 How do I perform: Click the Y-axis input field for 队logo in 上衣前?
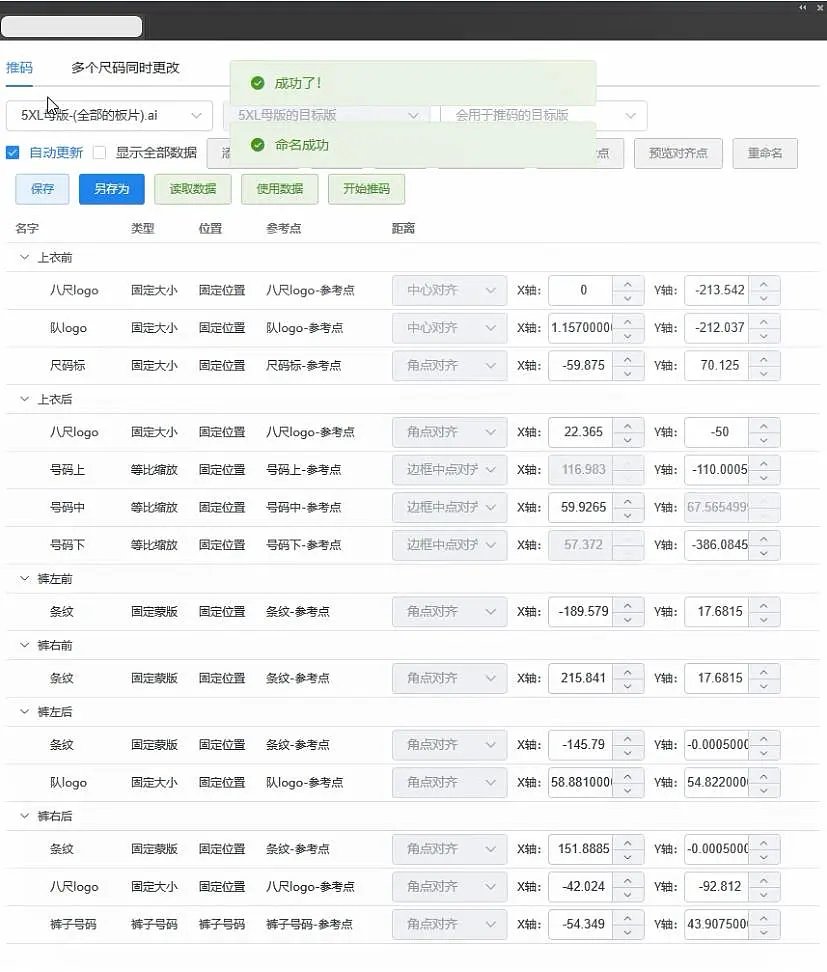click(x=714, y=328)
